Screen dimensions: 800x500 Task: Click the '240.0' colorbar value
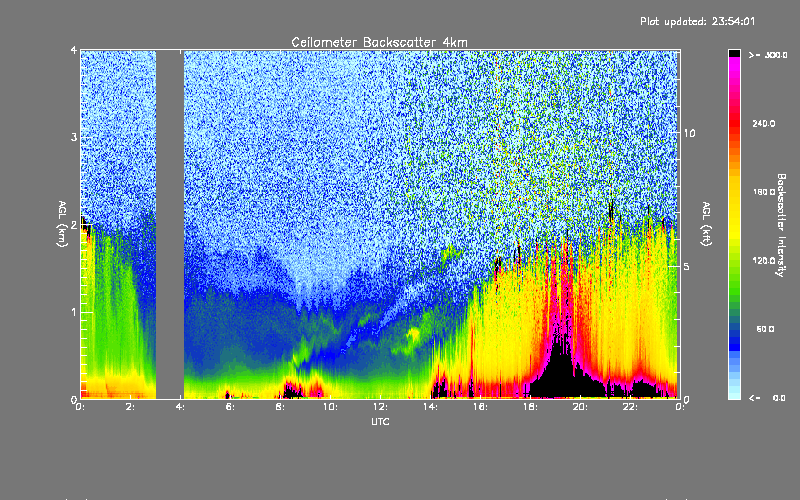coord(764,123)
